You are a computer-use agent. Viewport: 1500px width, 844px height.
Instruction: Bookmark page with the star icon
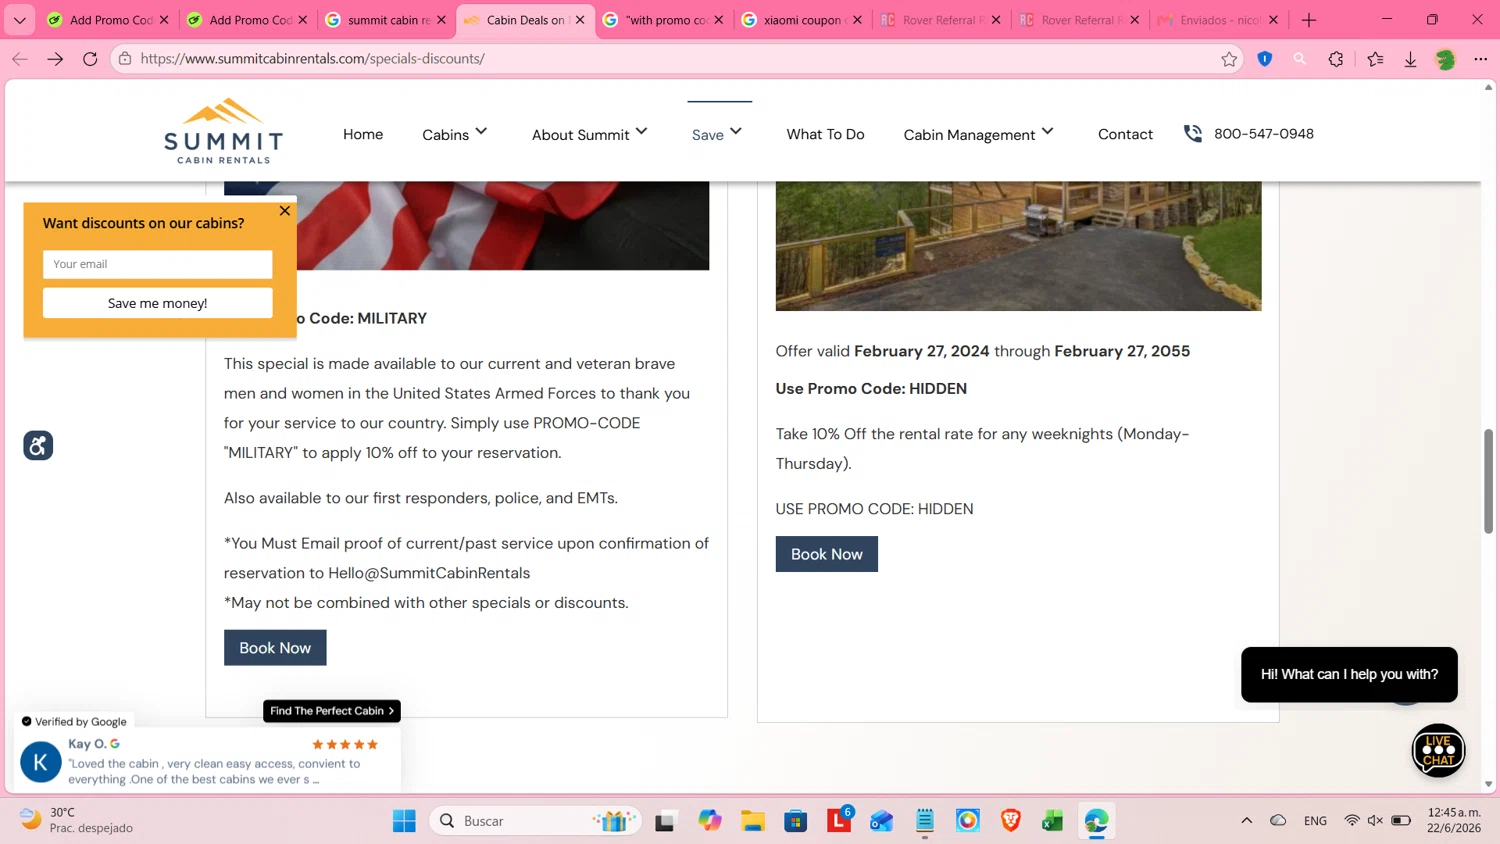click(1229, 59)
